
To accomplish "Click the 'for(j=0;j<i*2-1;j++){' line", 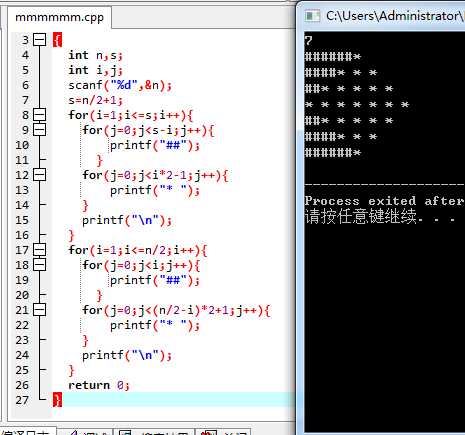I will coord(155,175).
